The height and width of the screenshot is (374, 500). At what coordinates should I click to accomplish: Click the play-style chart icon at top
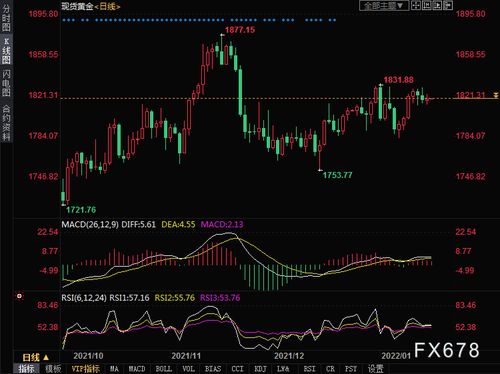point(437,5)
